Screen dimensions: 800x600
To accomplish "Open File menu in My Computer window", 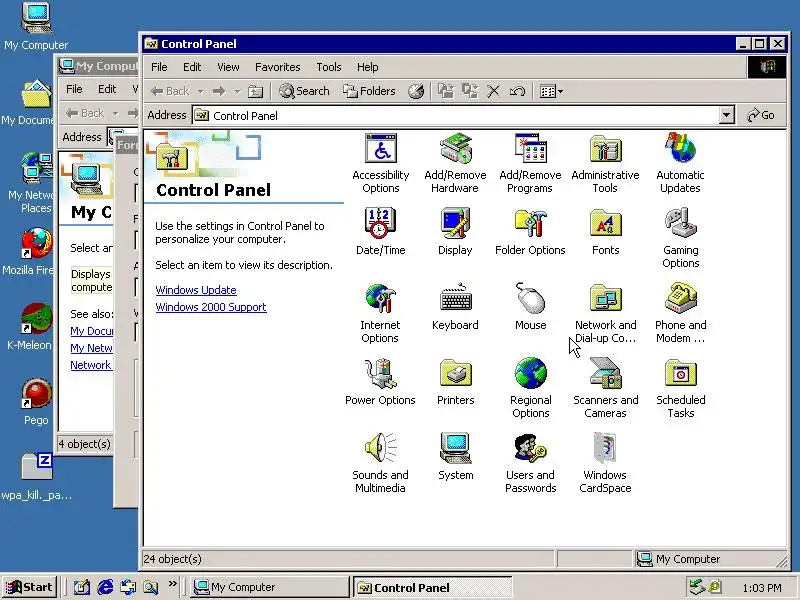I will (x=74, y=89).
